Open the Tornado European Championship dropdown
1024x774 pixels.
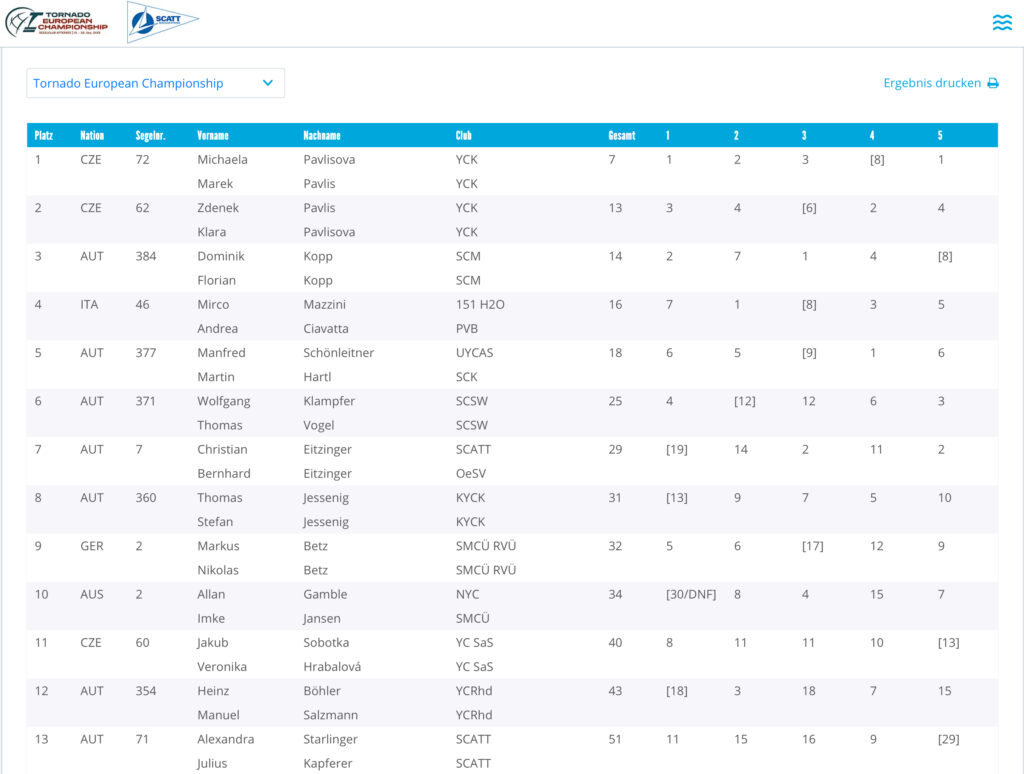155,83
